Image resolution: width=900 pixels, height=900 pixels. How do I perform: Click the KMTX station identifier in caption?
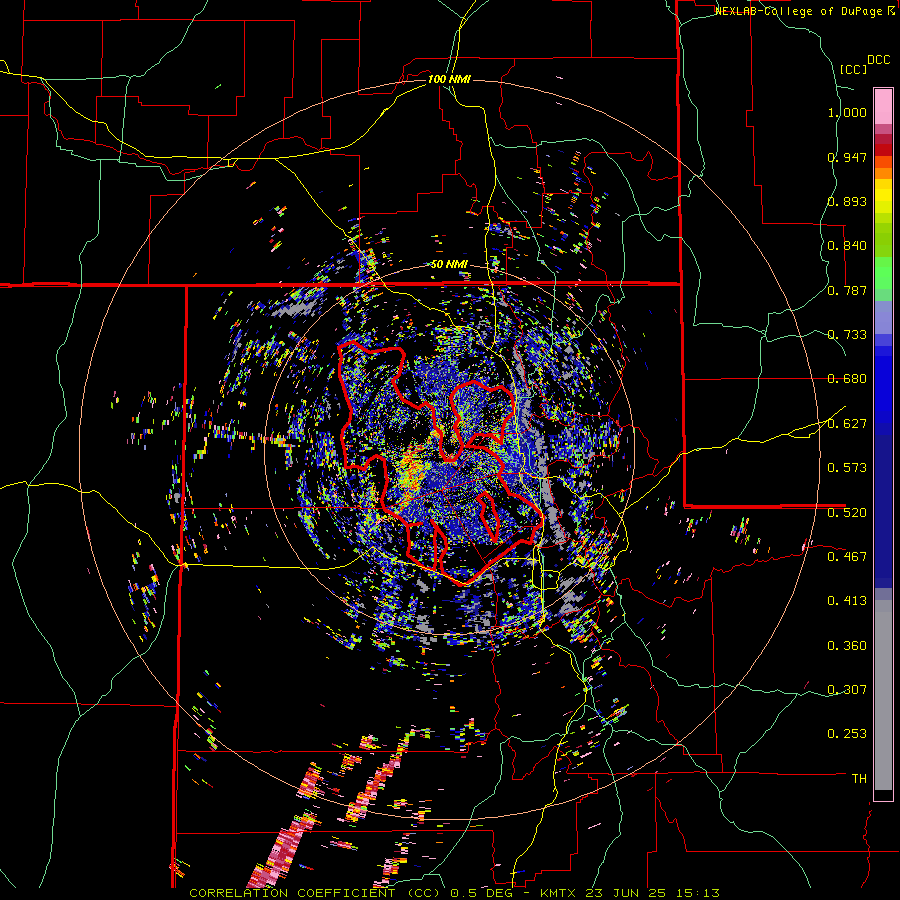pyautogui.click(x=560, y=893)
